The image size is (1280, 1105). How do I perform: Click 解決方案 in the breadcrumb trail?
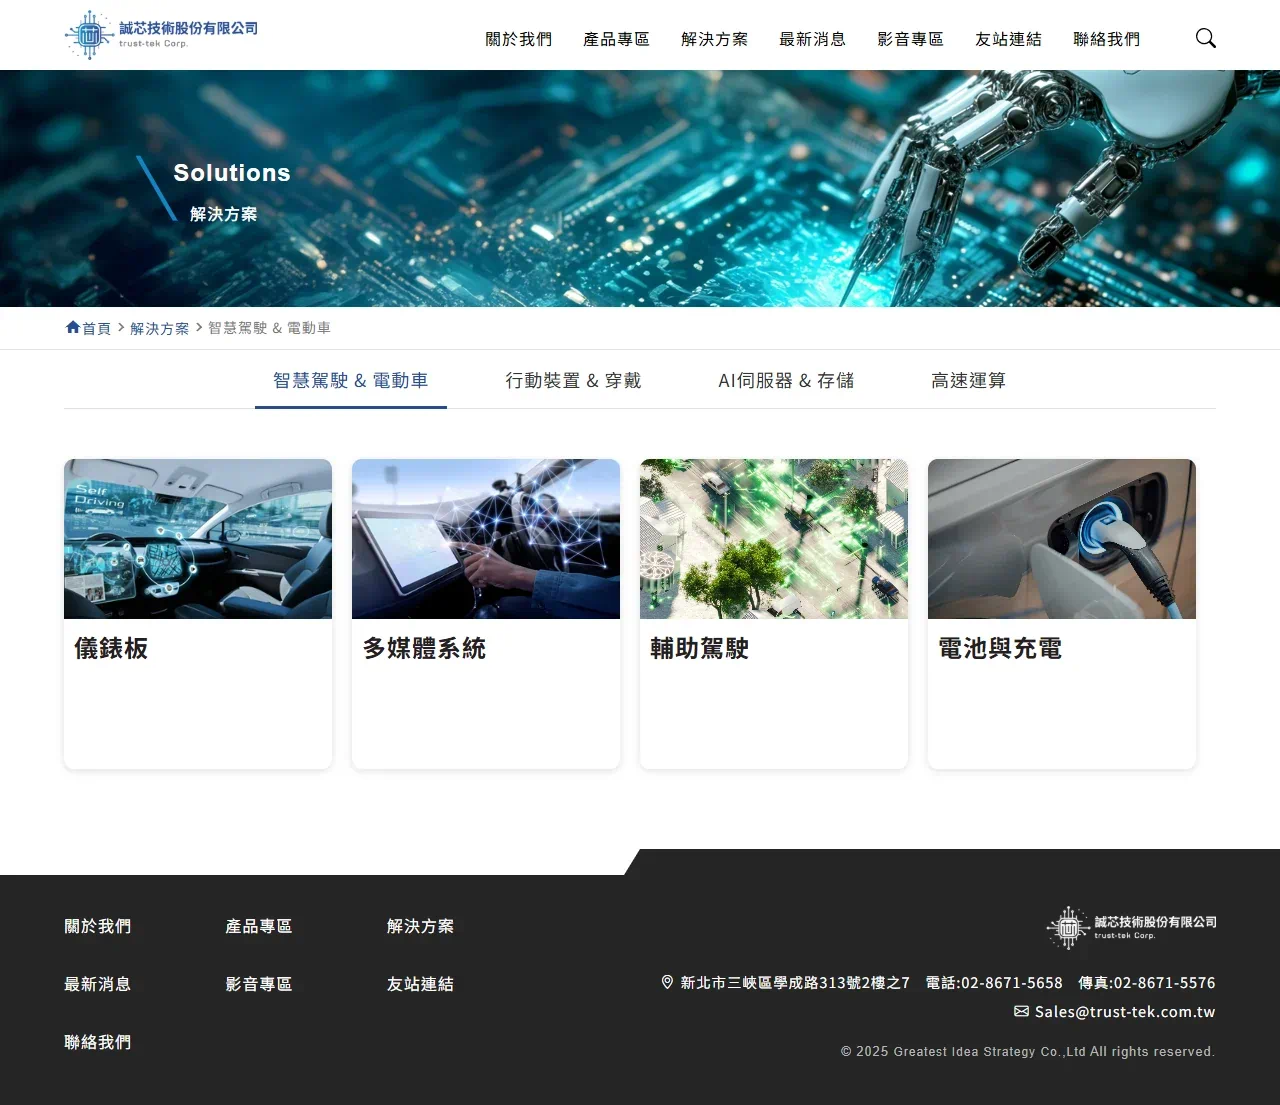tap(158, 327)
